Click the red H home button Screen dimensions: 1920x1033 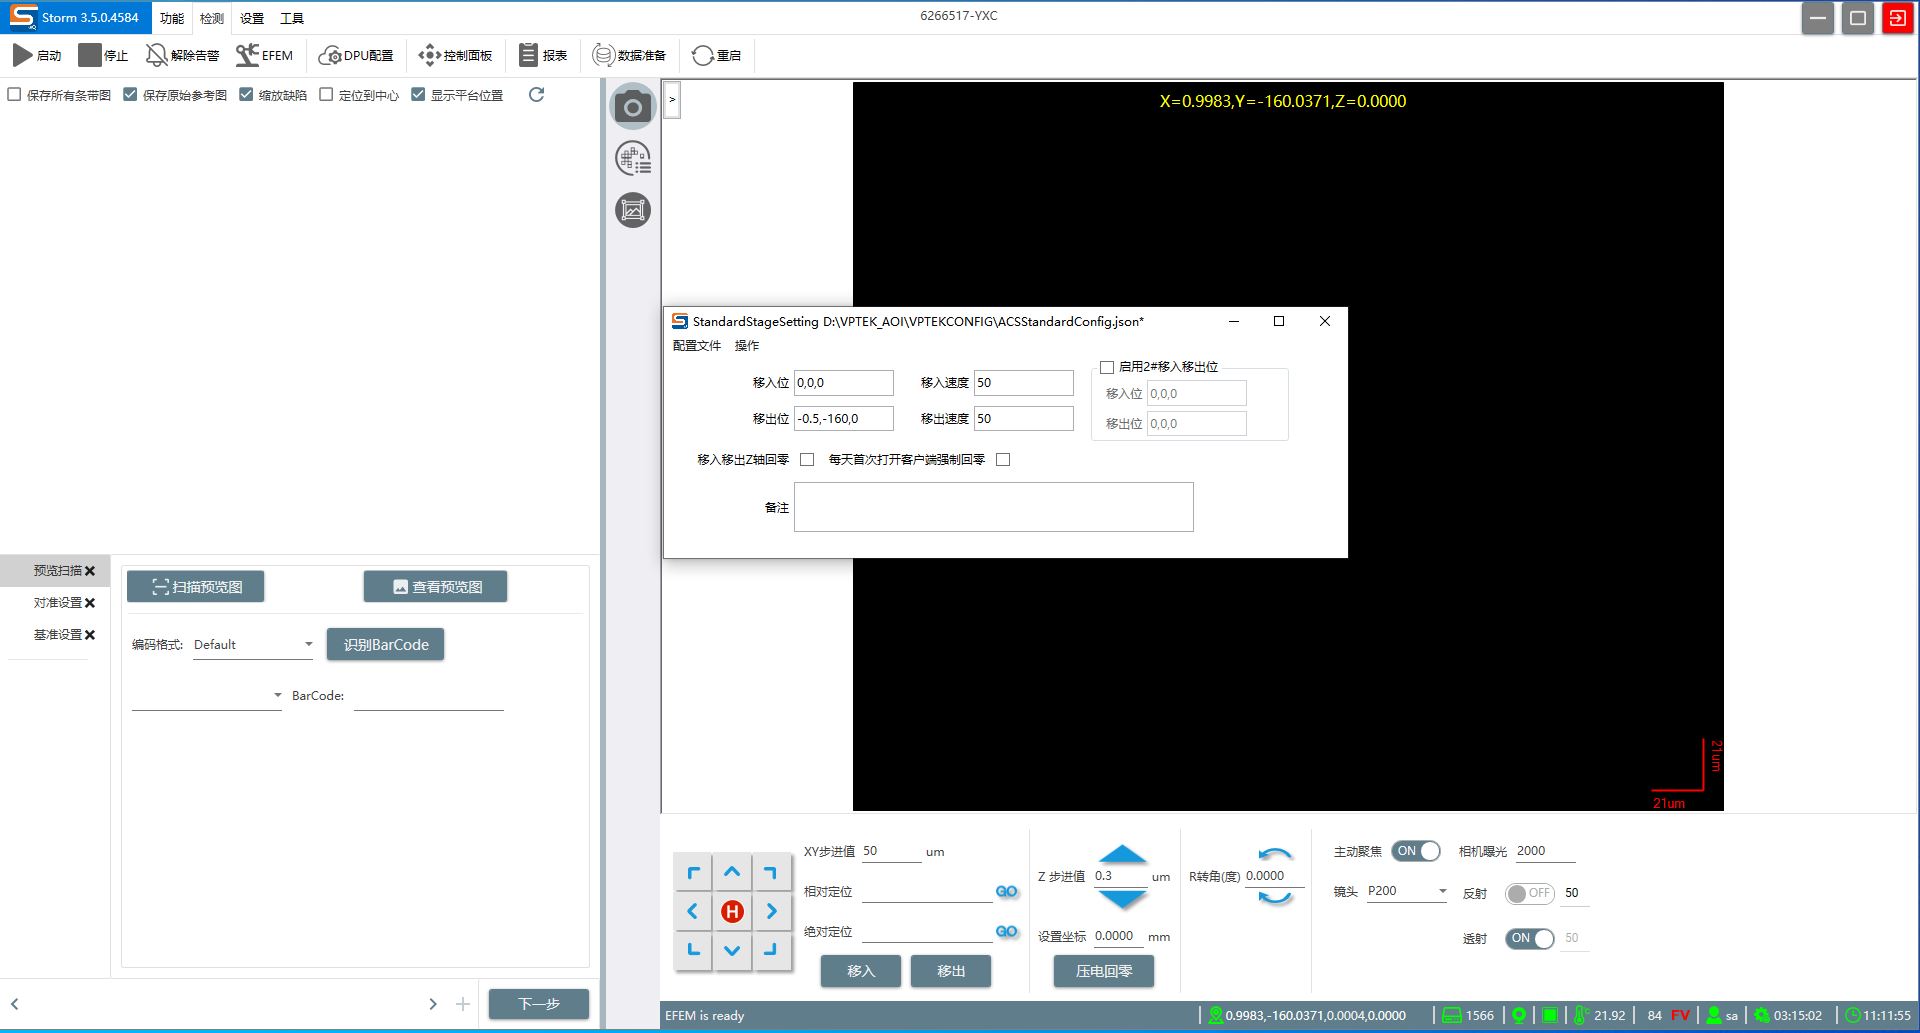click(732, 911)
